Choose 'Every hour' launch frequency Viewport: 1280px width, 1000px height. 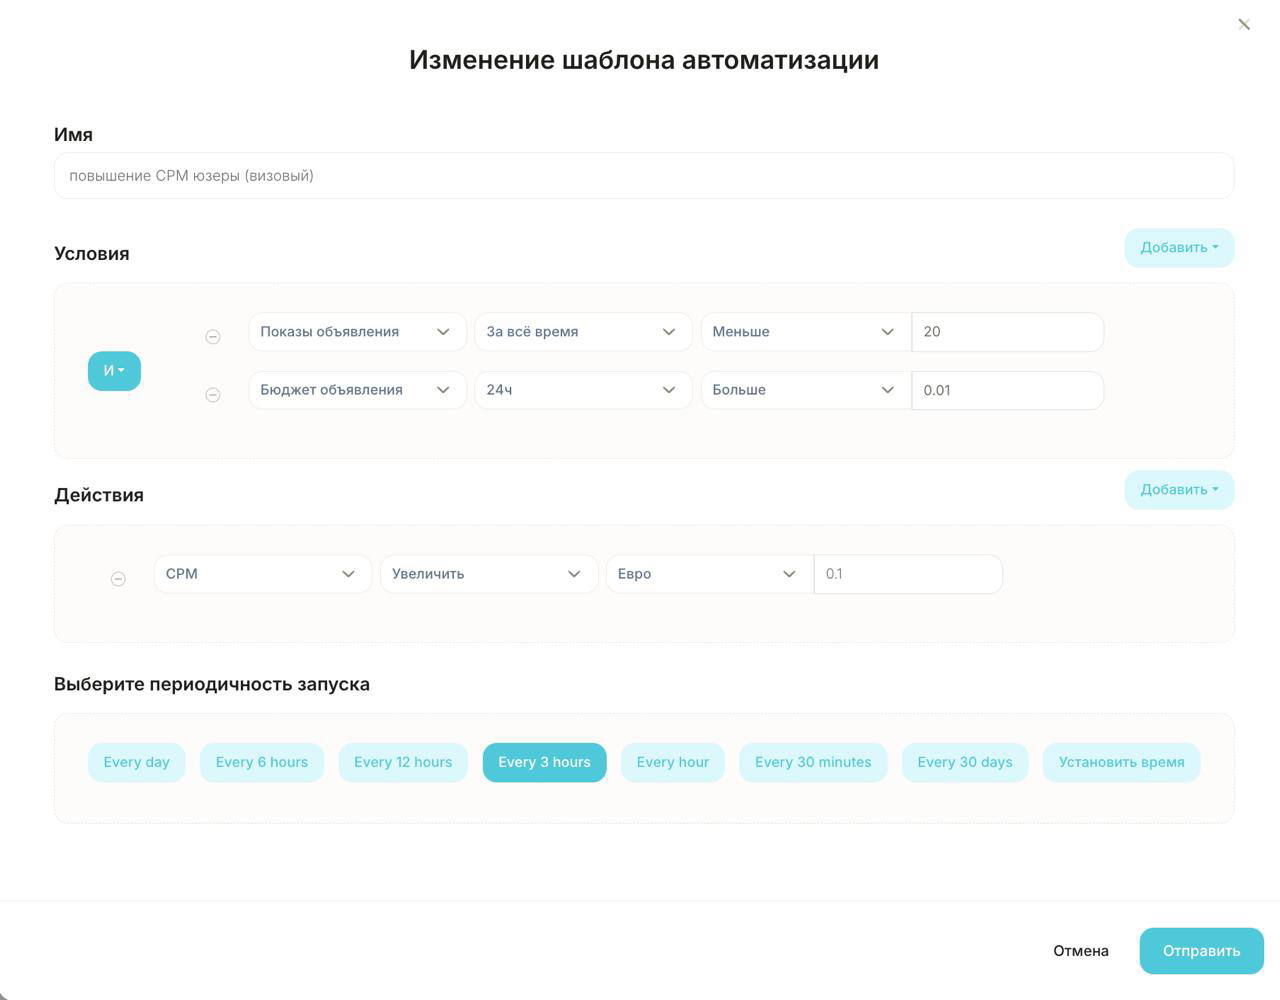pos(672,762)
